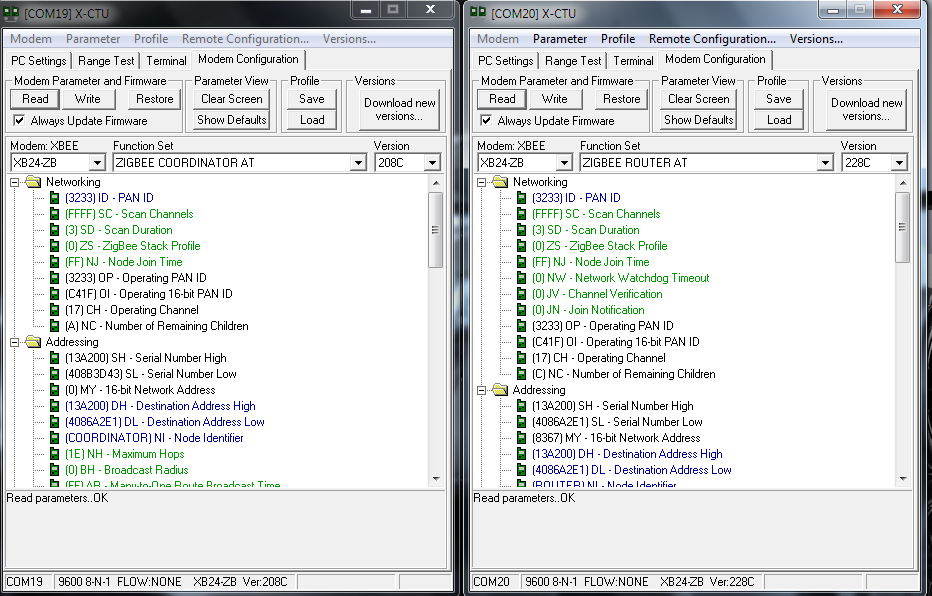Click SC Scan Channels icon in COM19 window
The width and height of the screenshot is (932, 596).
coord(54,214)
